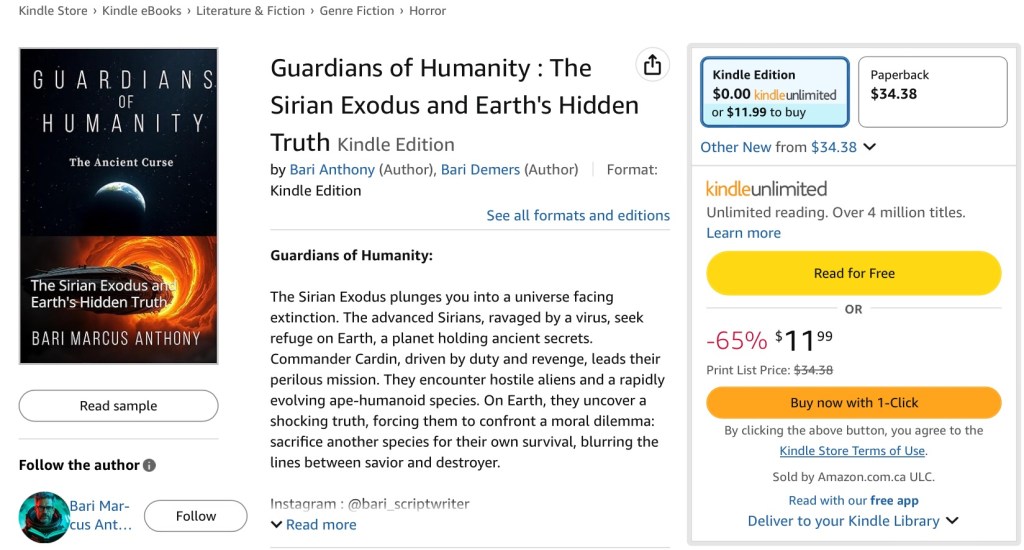This screenshot has width=1024, height=550.
Task: Open the Read sample button
Action: coord(118,406)
